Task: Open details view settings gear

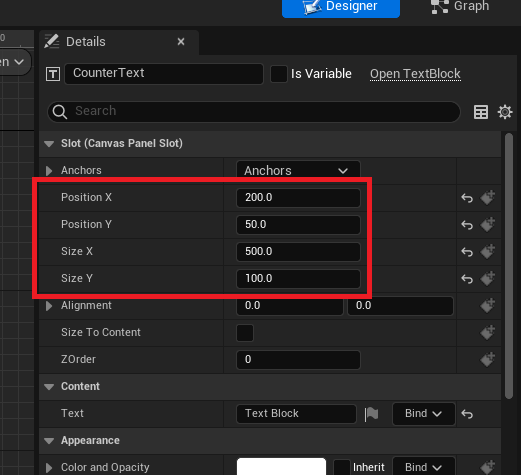Action: (505, 112)
